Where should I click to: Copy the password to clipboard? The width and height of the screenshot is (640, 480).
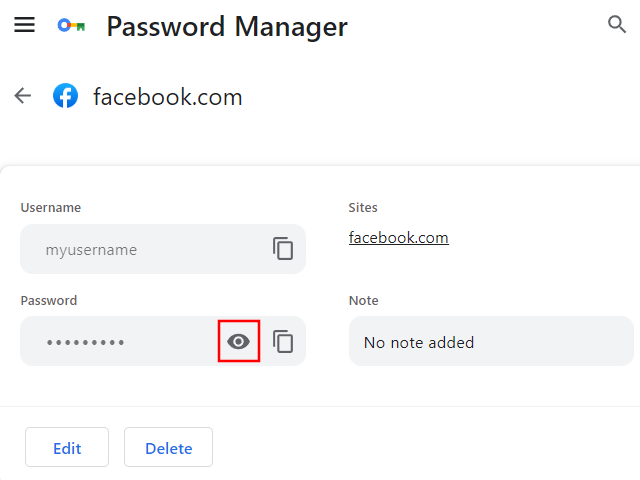pos(283,342)
